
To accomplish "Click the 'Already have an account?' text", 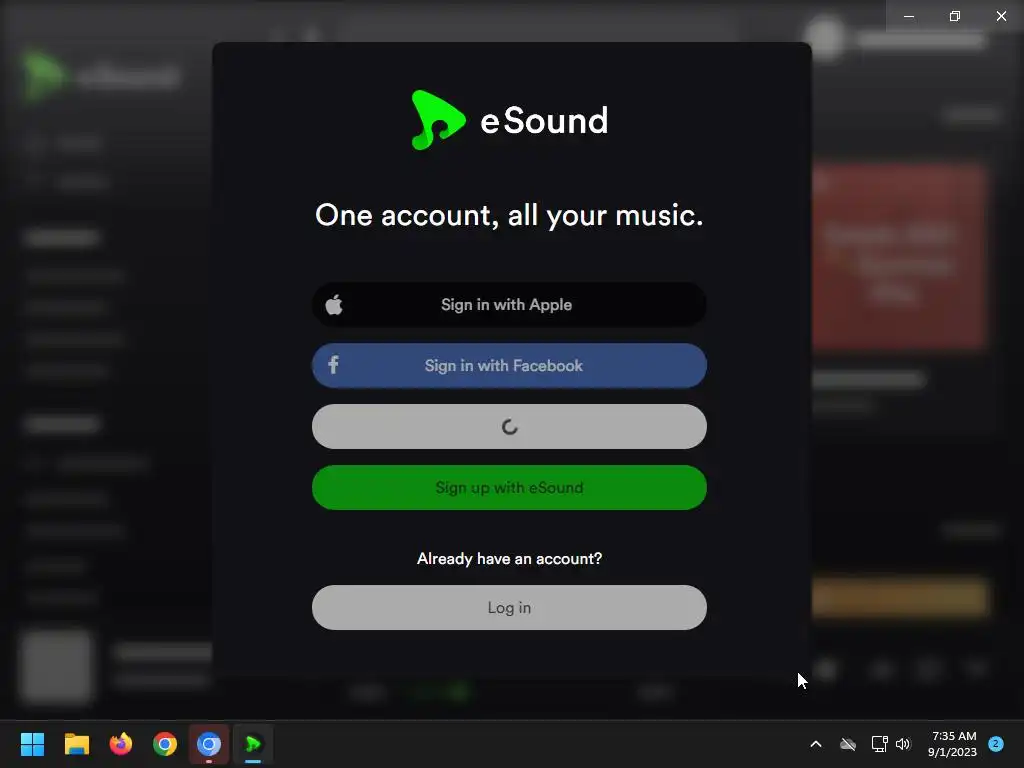I will click(x=509, y=558).
